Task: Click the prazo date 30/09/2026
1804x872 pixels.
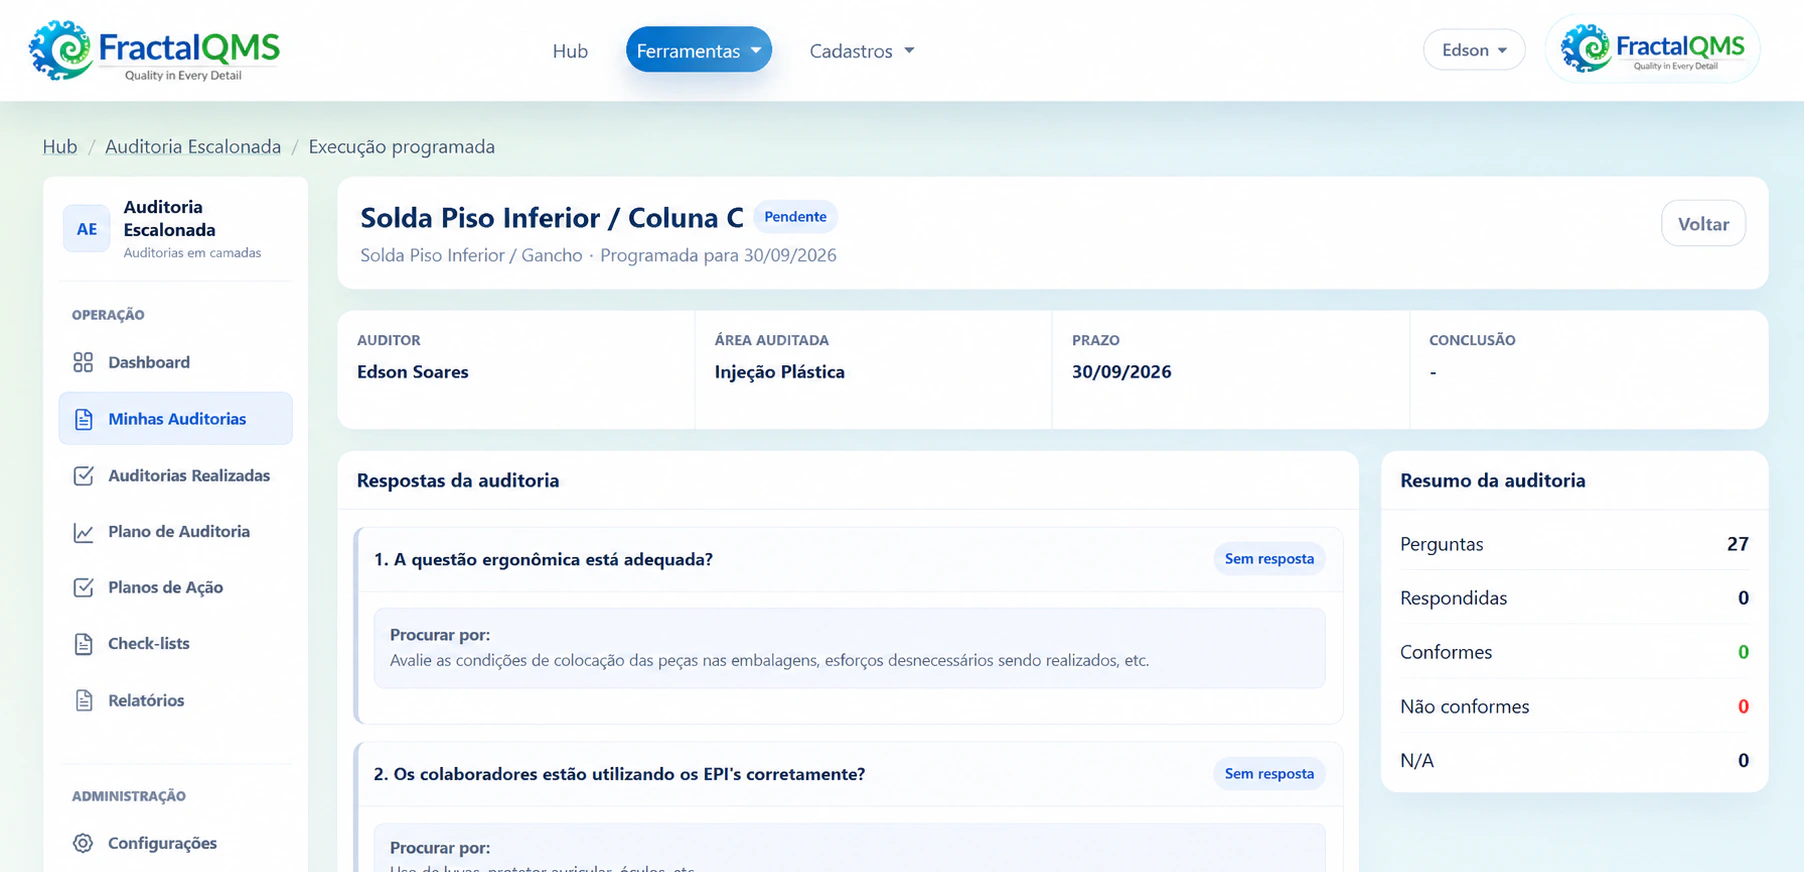Action: coord(1121,372)
